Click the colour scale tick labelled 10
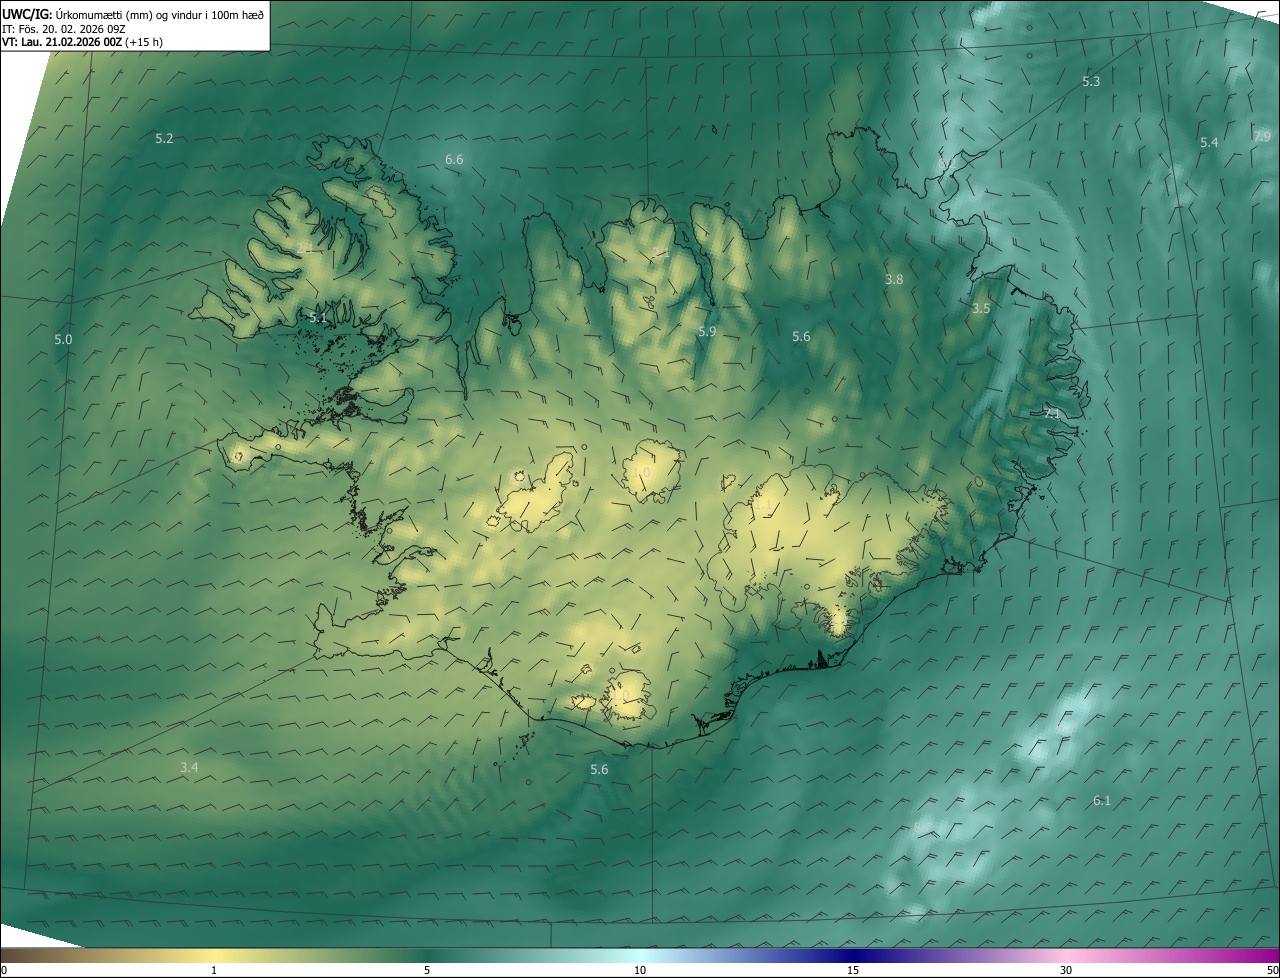 pyautogui.click(x=640, y=970)
